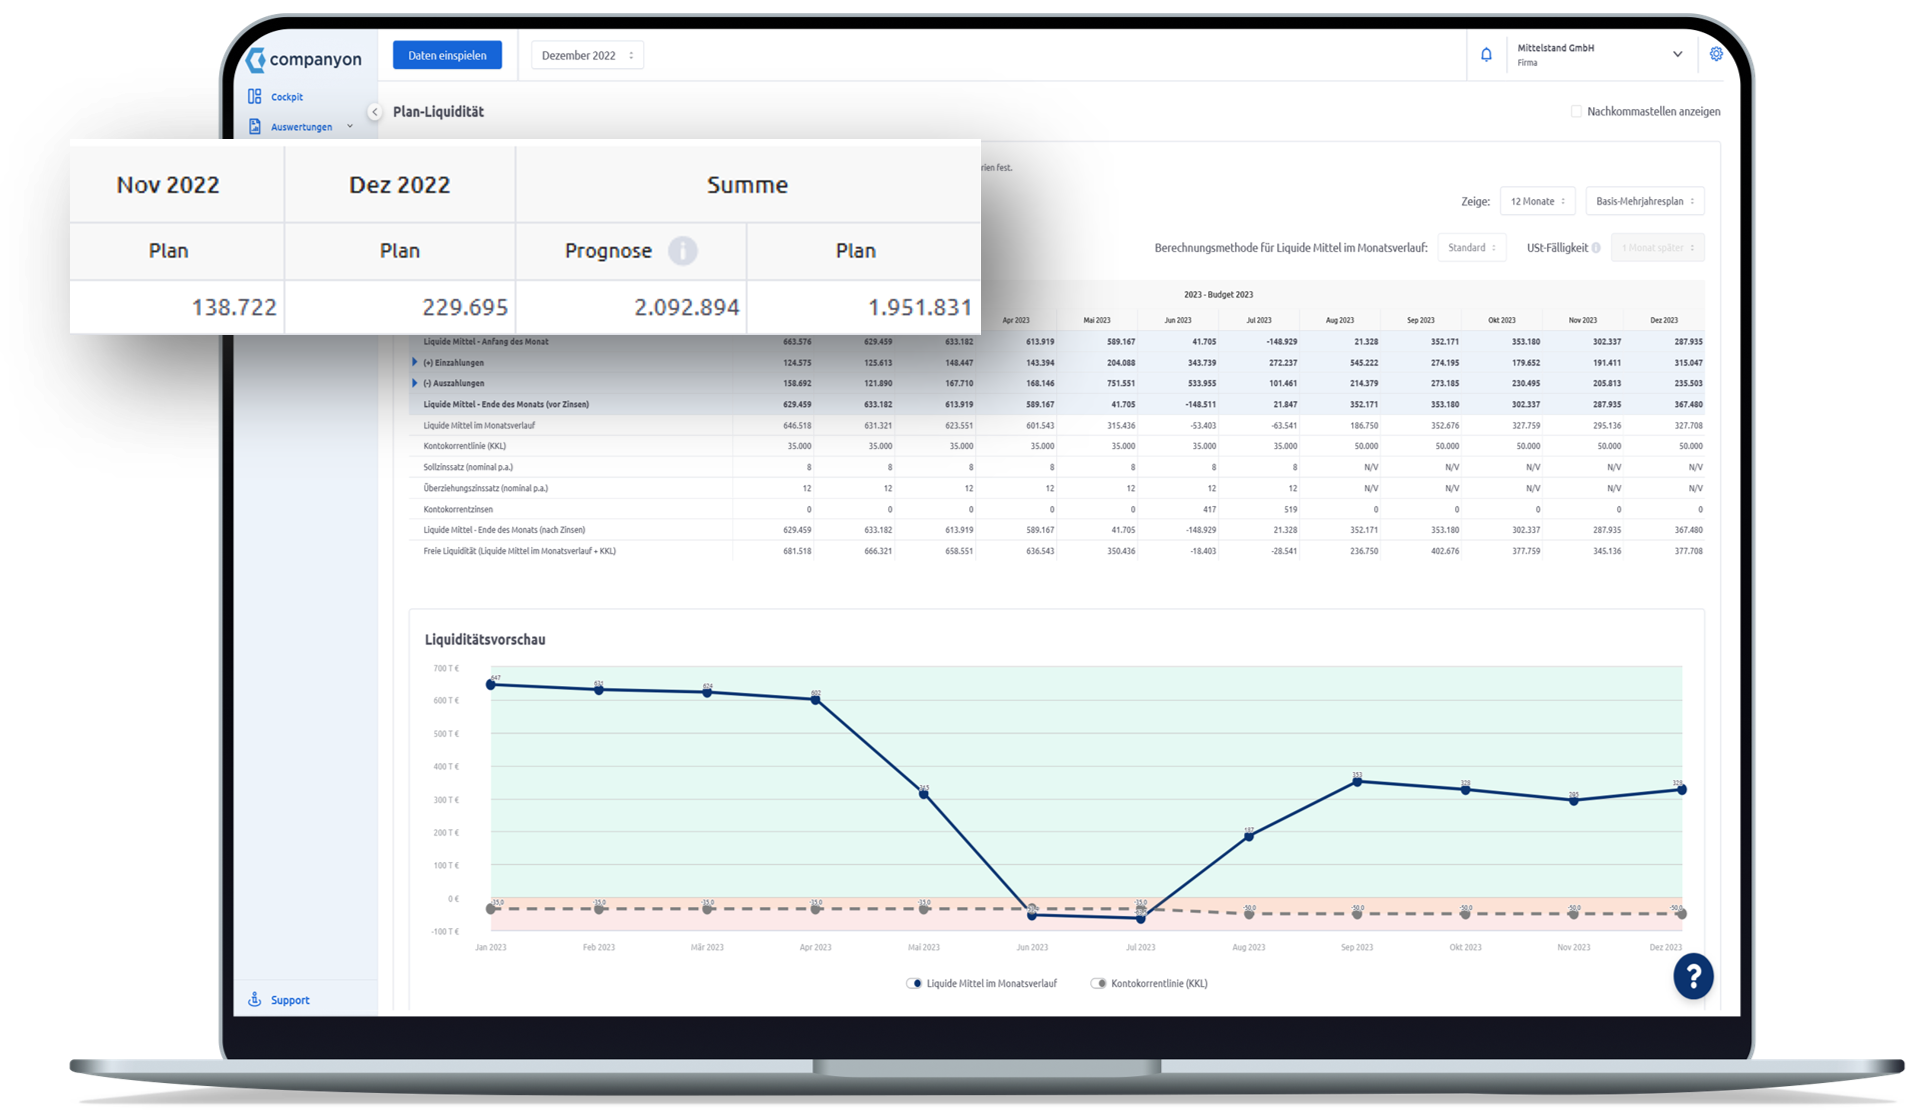
Task: Click the USt-Fälligkeit info icon
Action: pyautogui.click(x=1596, y=248)
